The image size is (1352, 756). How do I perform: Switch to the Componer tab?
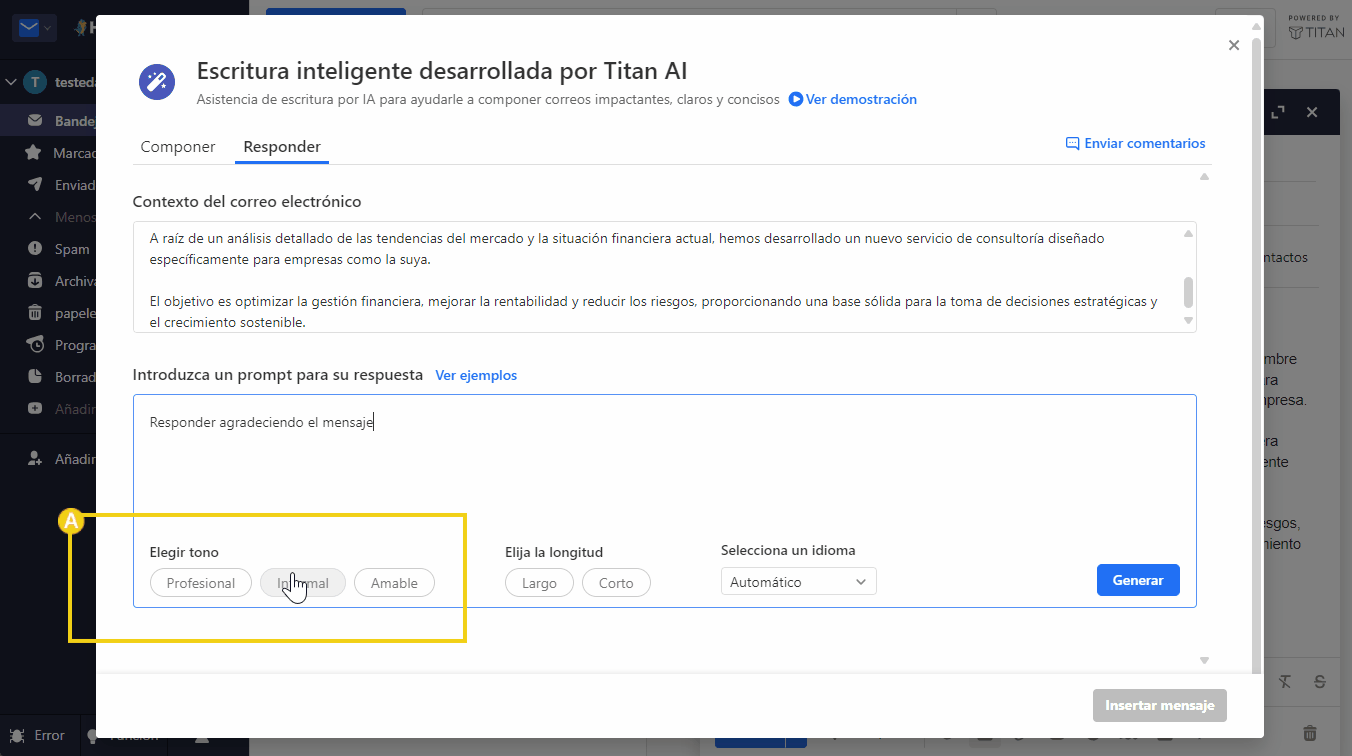click(x=178, y=147)
